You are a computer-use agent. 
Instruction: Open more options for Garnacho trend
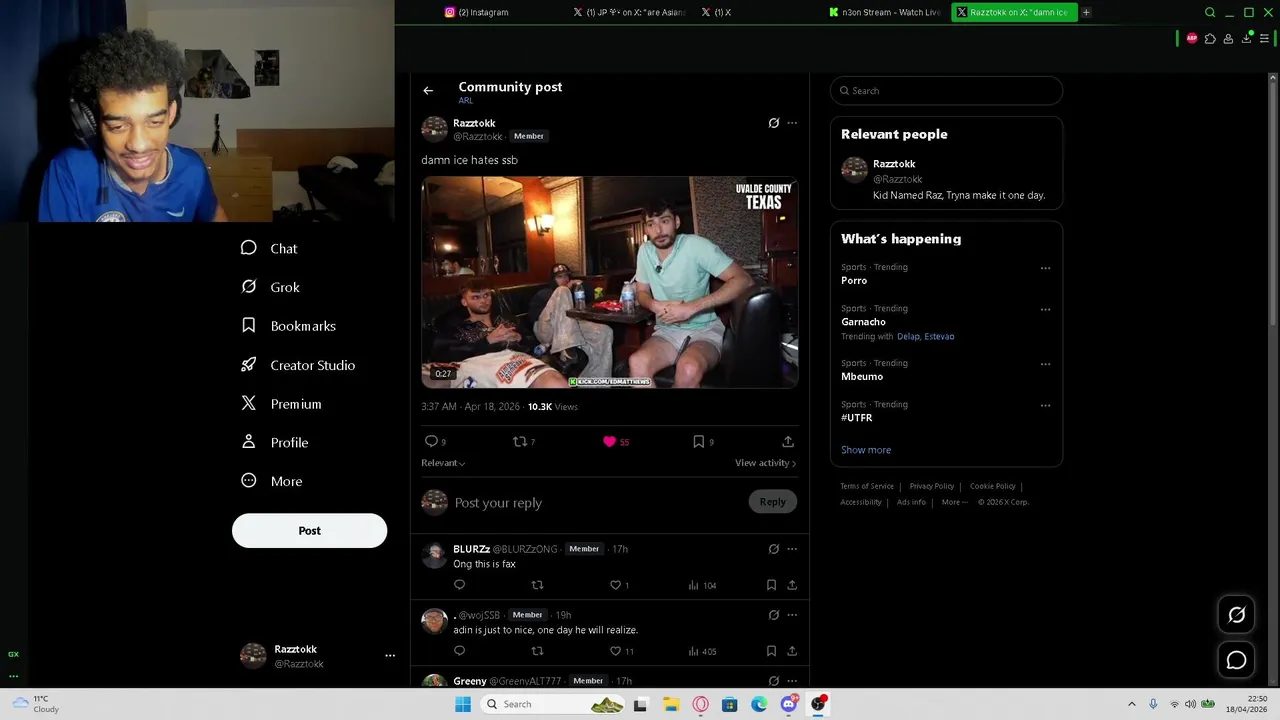point(1045,309)
